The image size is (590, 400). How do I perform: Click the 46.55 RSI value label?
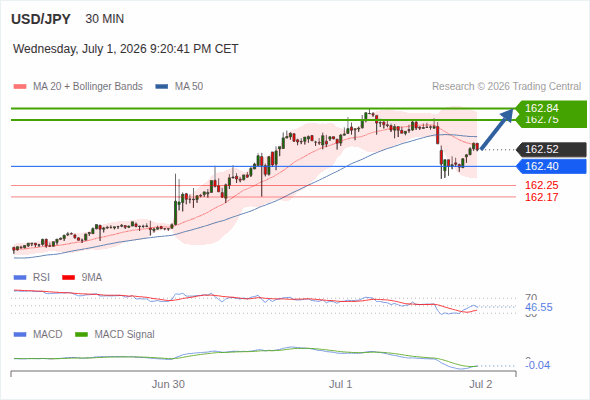539,307
